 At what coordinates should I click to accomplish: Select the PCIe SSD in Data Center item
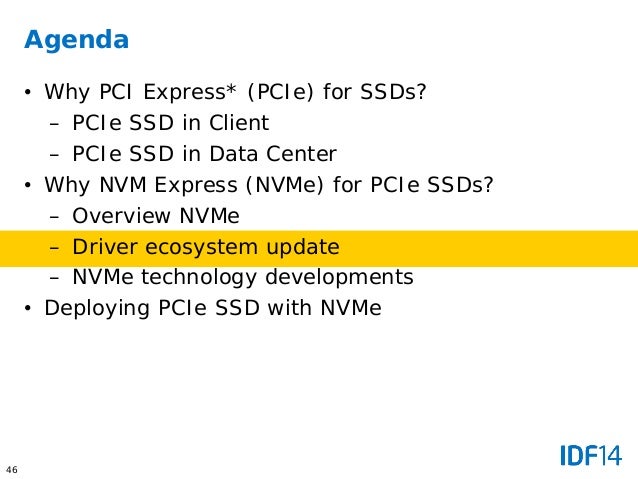click(204, 154)
